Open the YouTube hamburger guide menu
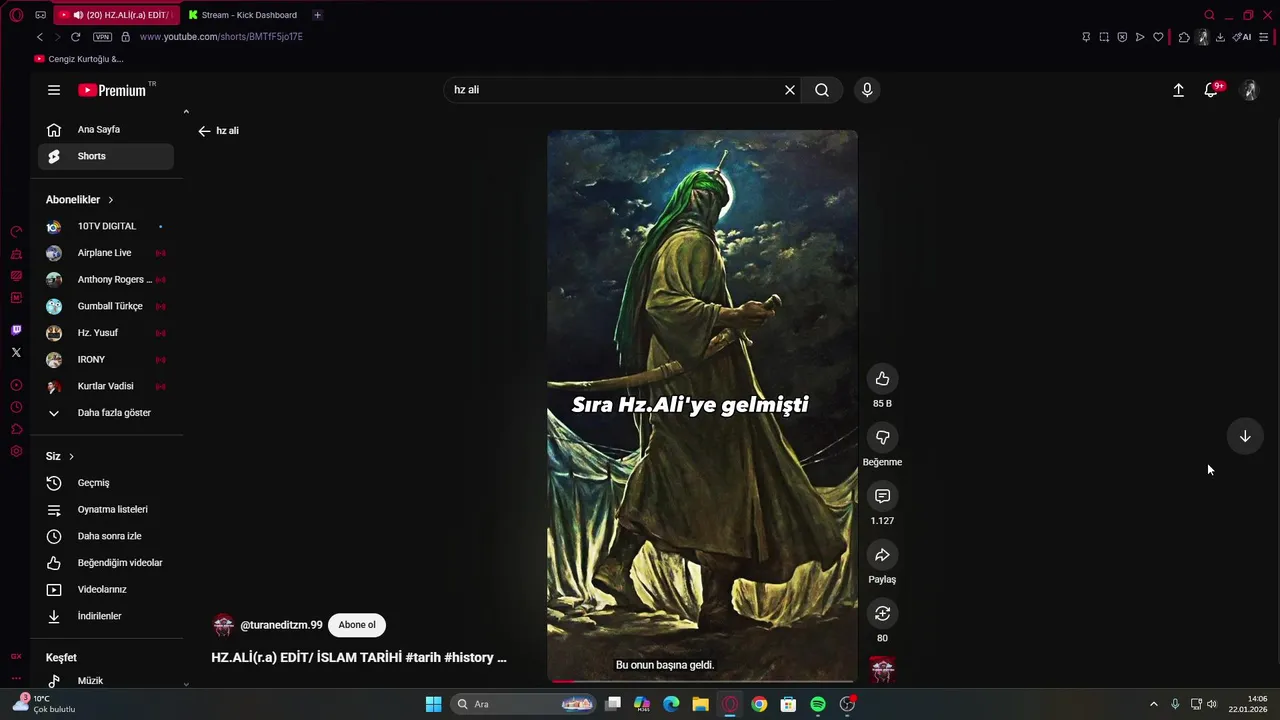Image resolution: width=1280 pixels, height=720 pixels. click(54, 90)
